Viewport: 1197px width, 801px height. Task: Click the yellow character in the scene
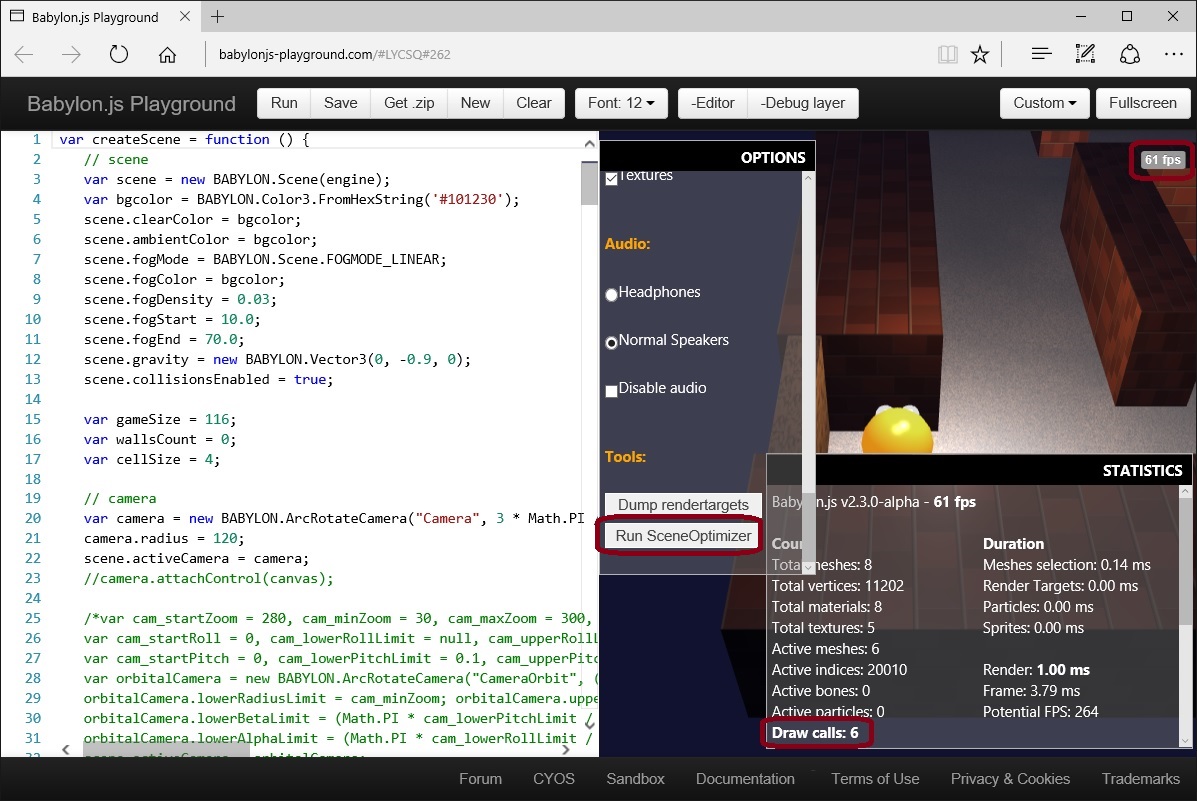(x=897, y=429)
